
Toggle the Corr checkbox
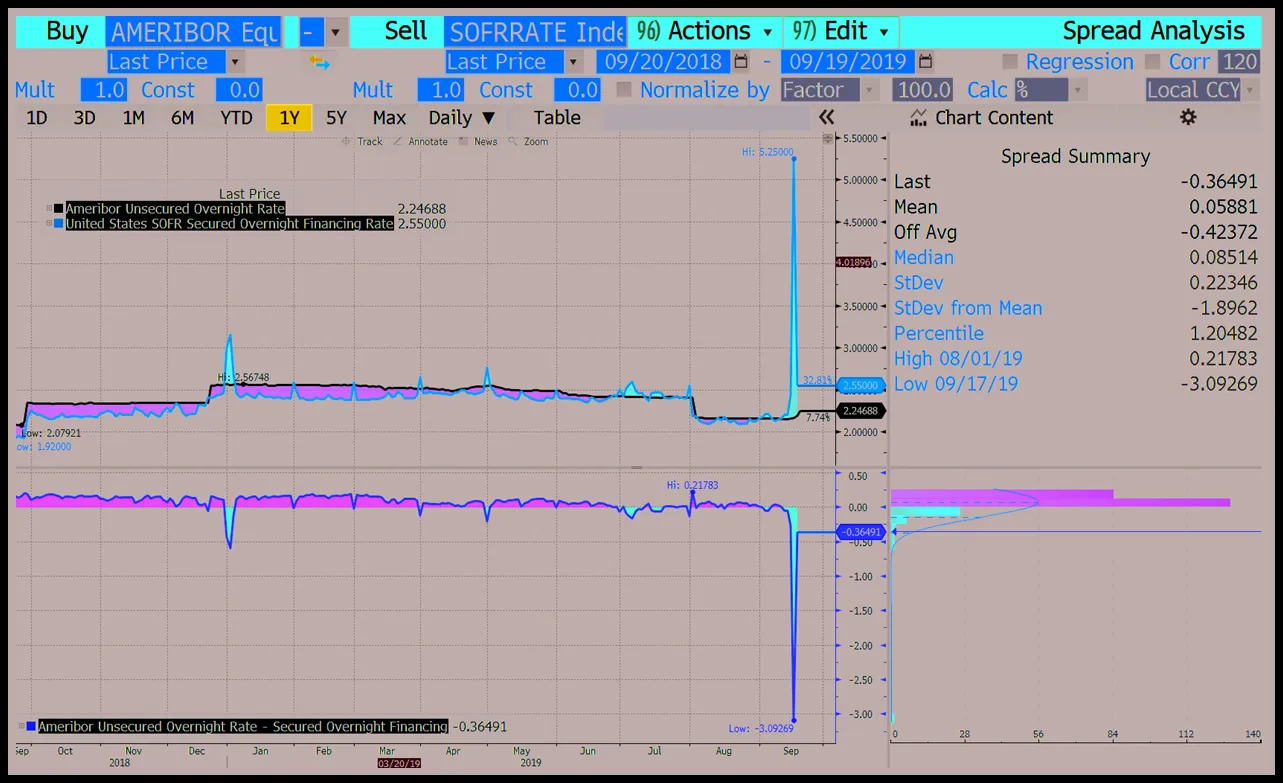(1153, 62)
